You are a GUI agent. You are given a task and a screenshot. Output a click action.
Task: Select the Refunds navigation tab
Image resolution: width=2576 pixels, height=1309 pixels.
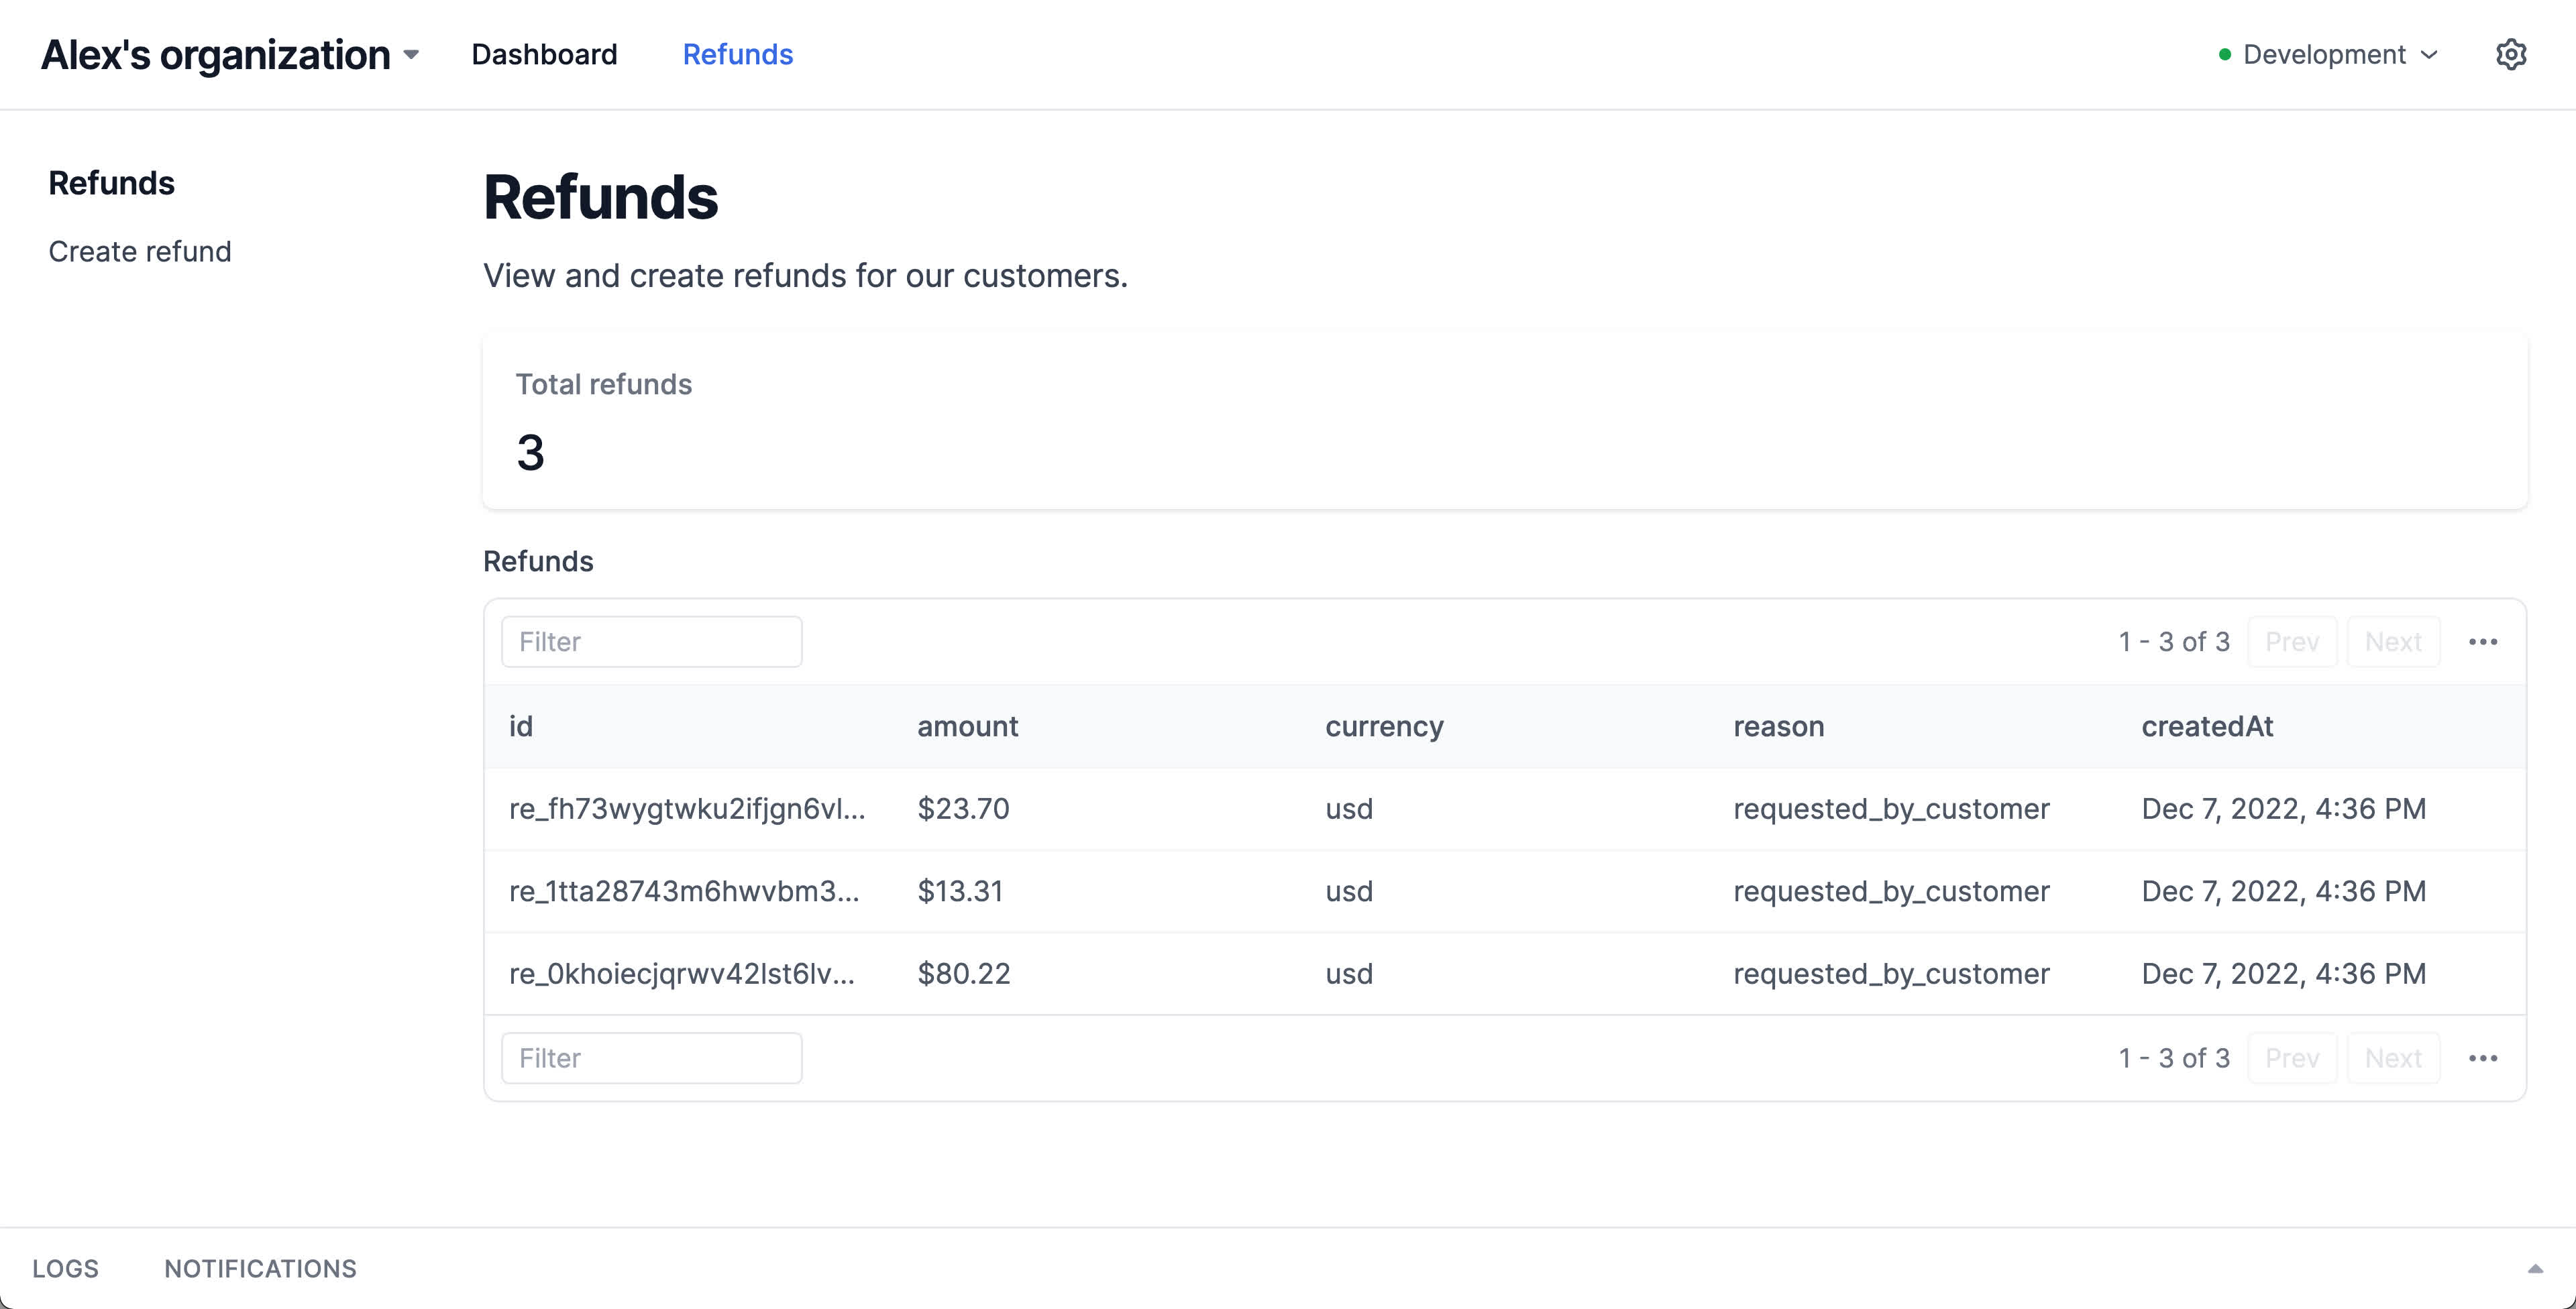[737, 55]
